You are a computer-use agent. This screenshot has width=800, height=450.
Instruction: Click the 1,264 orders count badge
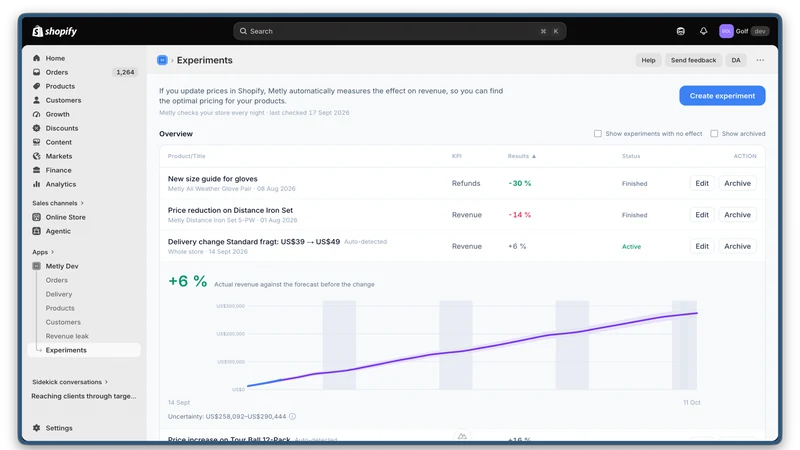(x=125, y=72)
